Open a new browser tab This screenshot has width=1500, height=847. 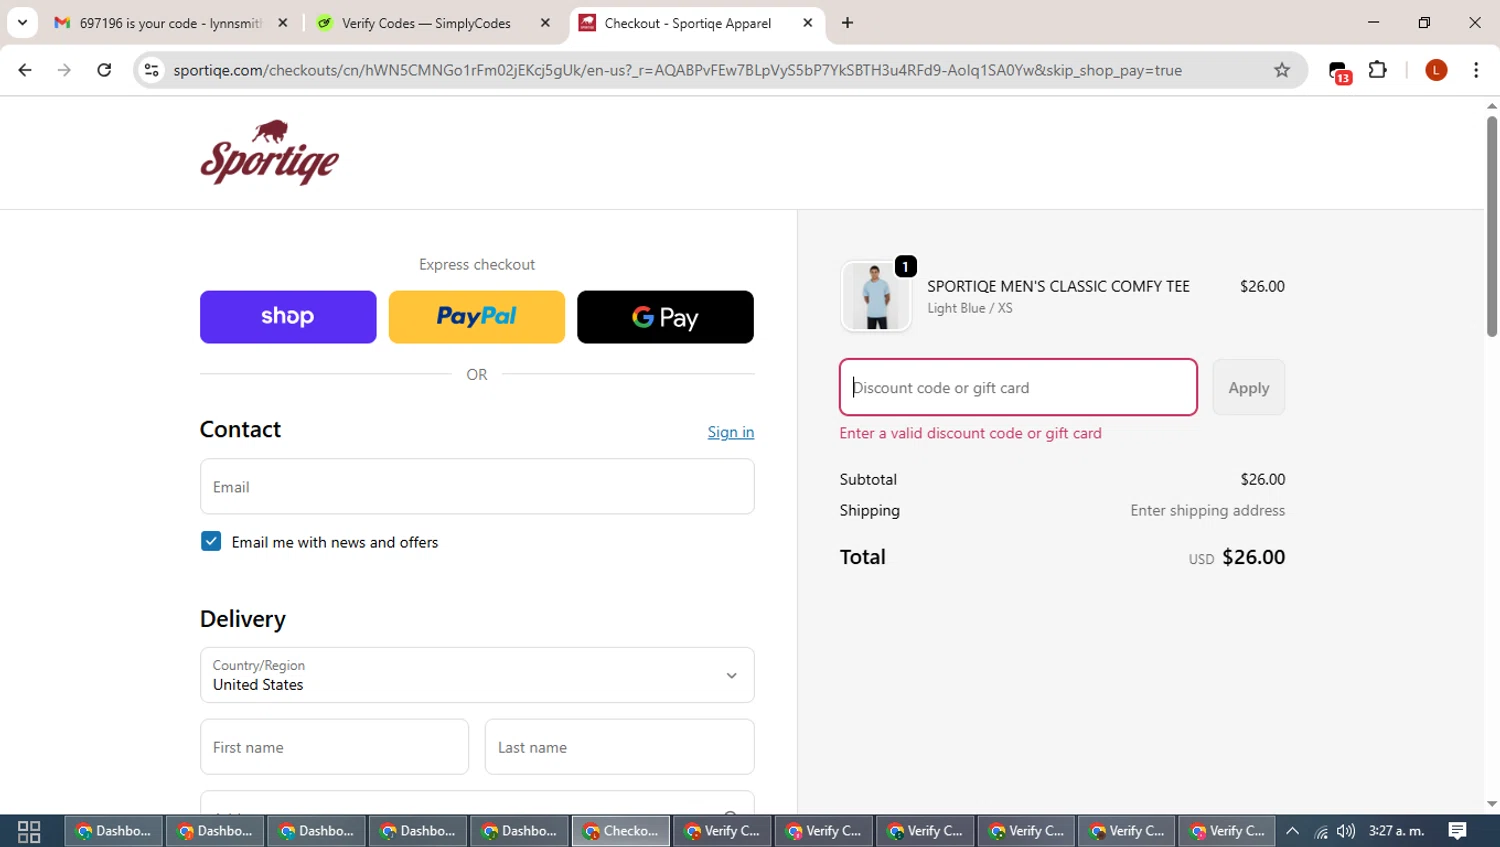coord(848,23)
